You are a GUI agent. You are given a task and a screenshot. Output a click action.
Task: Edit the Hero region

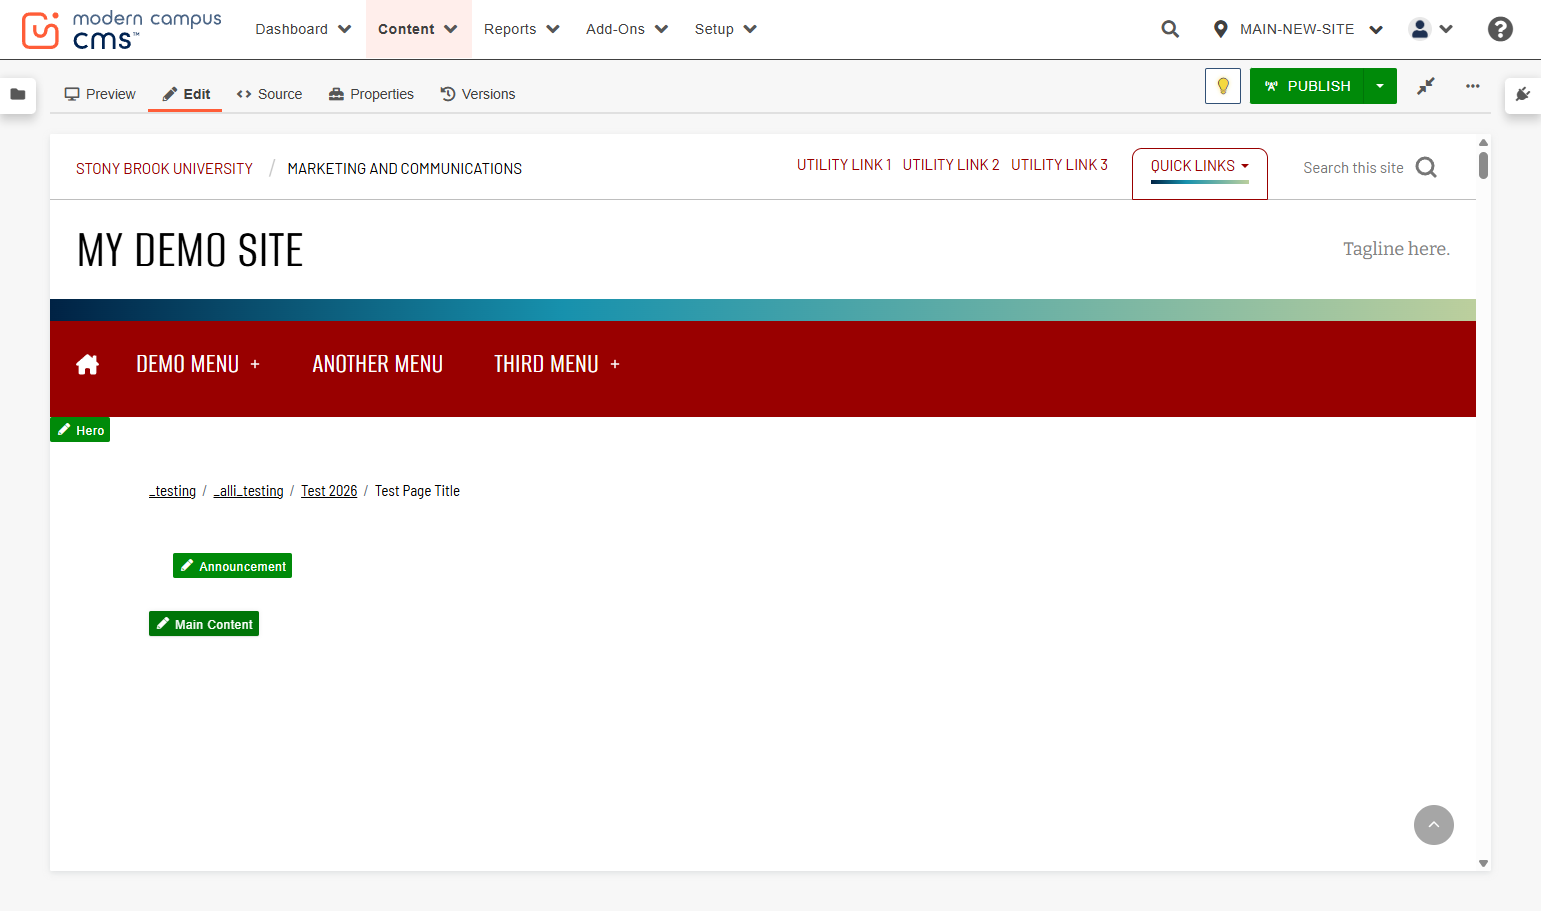80,430
